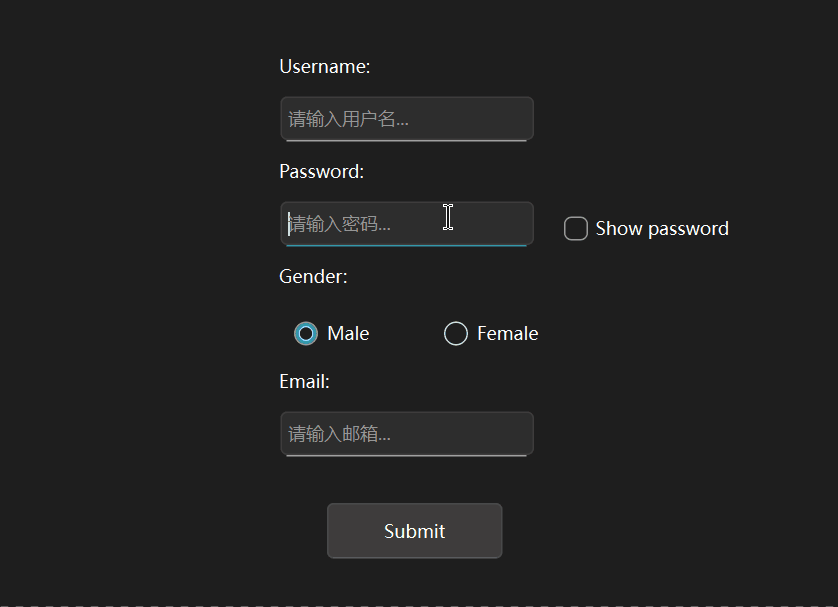Click the "Email:" label text
This screenshot has height=607, width=838.
point(304,382)
